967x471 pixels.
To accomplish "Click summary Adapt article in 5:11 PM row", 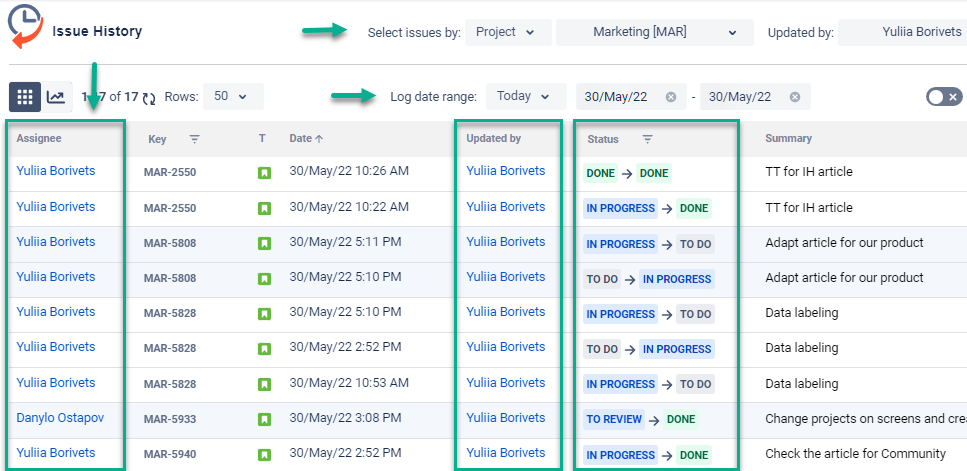I will coord(844,242).
